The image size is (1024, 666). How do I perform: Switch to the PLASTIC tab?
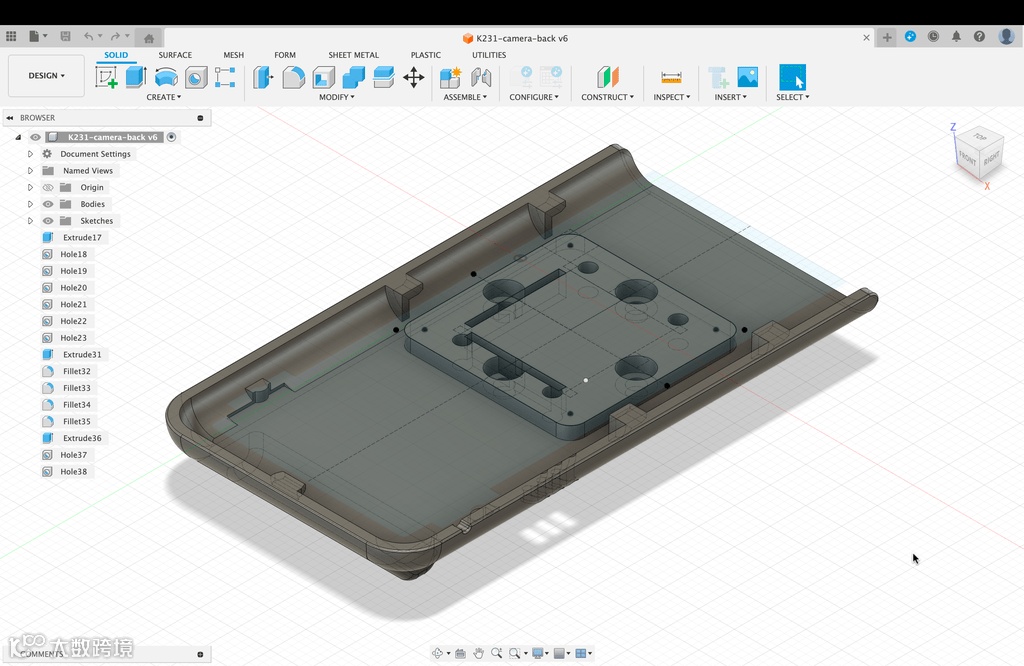click(426, 55)
